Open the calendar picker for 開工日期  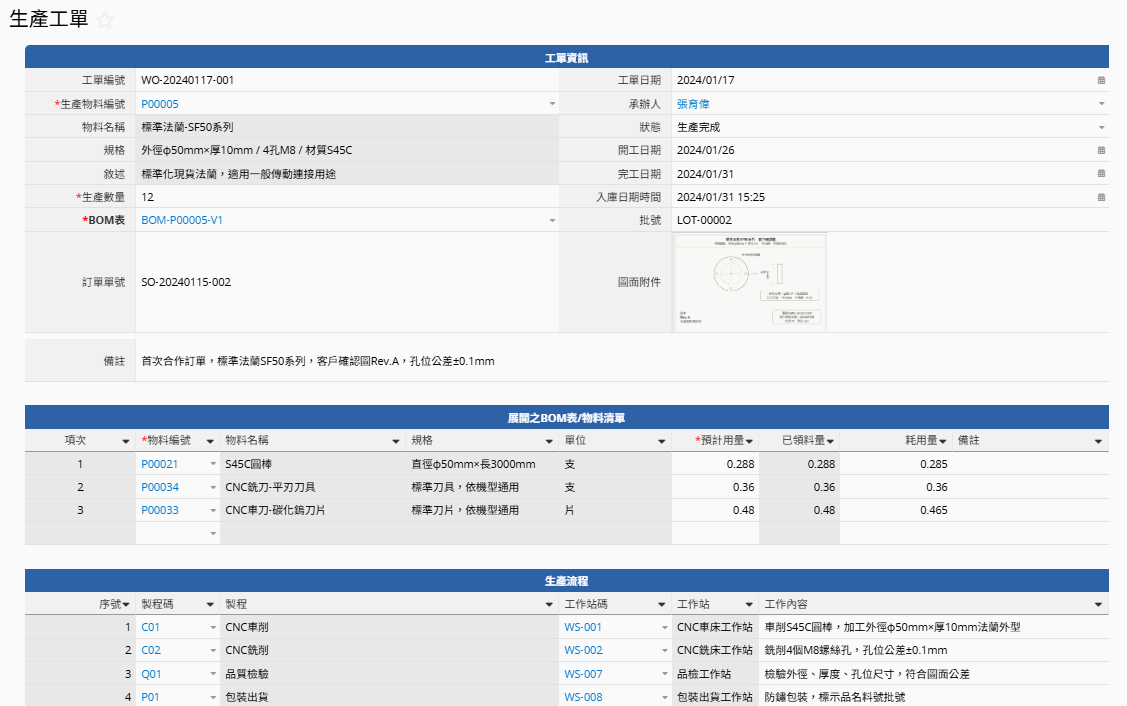click(1101, 150)
